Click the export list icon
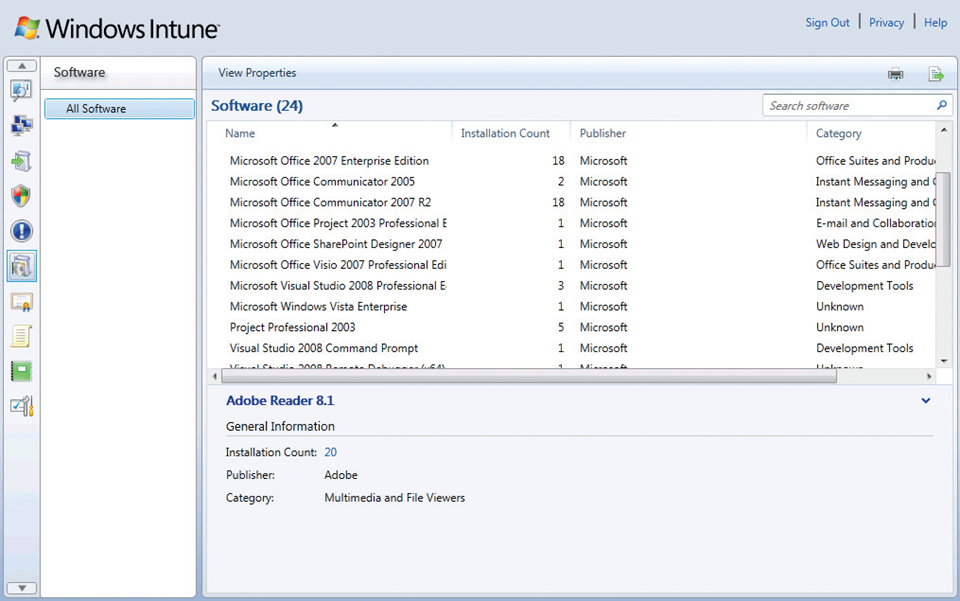Viewport: 960px width, 601px height. click(x=936, y=74)
